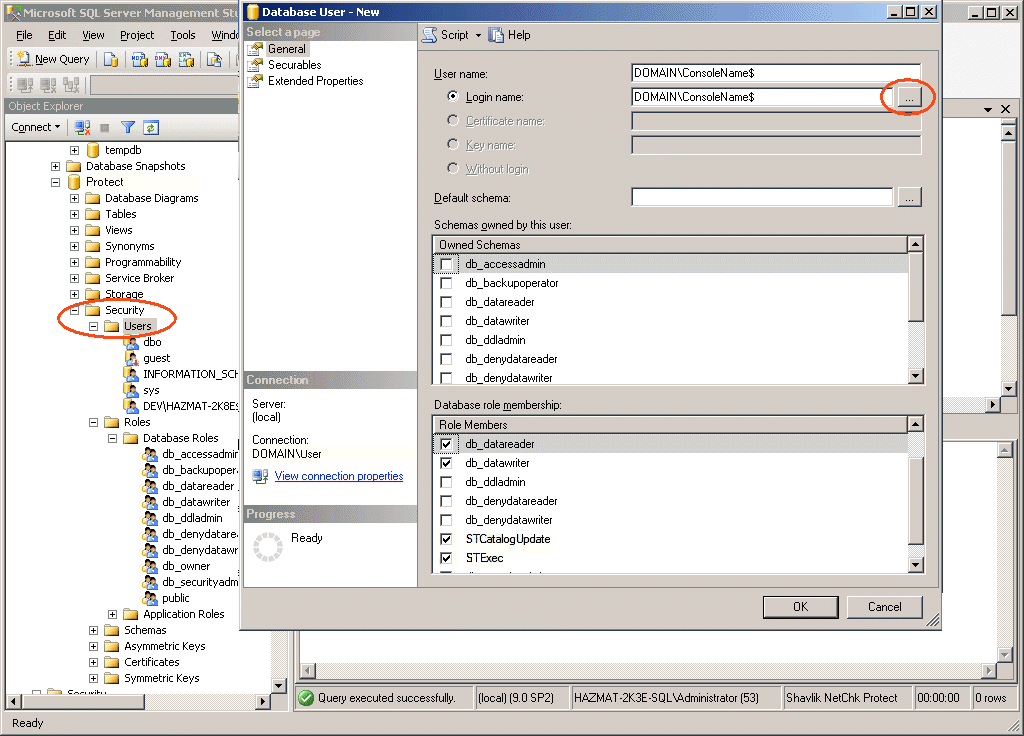The height and width of the screenshot is (736, 1024).
Task: Collapse the Database Roles node
Action: pos(112,438)
